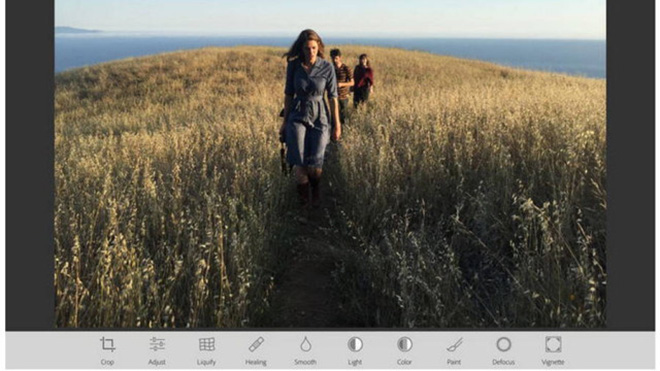Tap the 'Liquify' text label

(x=206, y=362)
